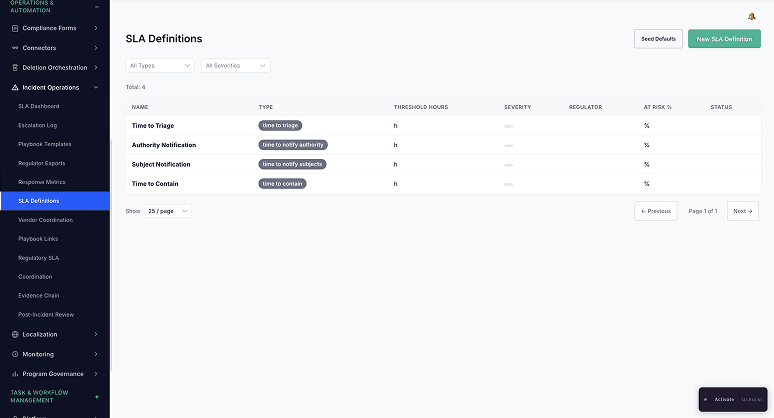This screenshot has width=774, height=418.
Task: Open Playbook Templates menu item
Action: click(x=45, y=144)
